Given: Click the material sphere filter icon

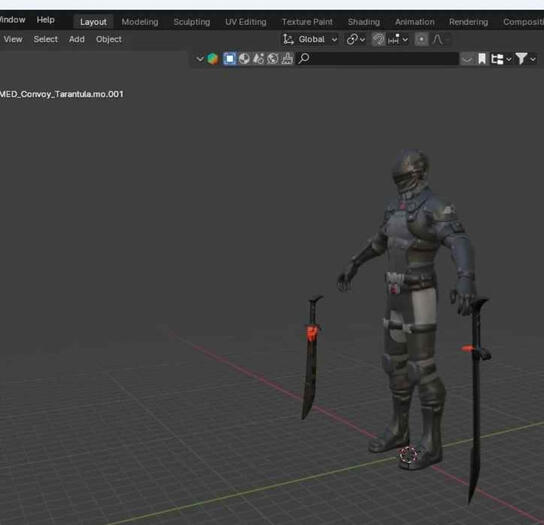Looking at the screenshot, I should tap(244, 59).
